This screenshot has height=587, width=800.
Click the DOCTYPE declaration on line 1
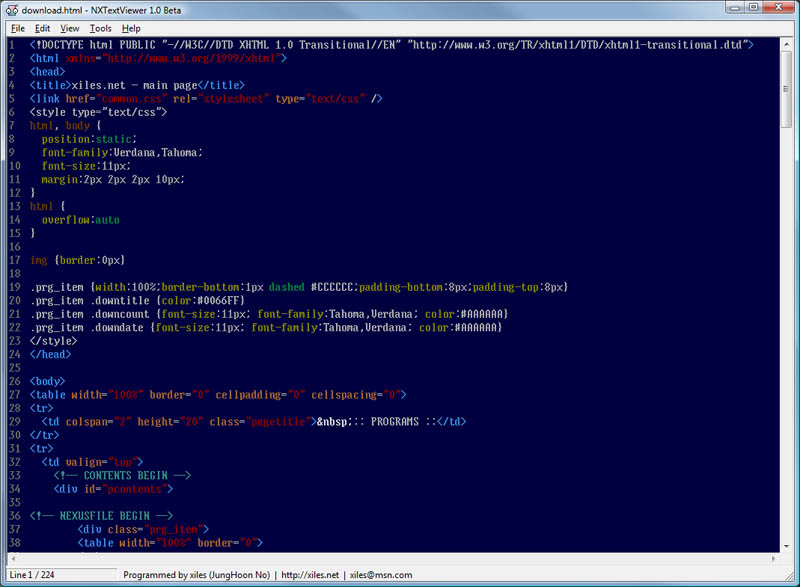tap(391, 45)
